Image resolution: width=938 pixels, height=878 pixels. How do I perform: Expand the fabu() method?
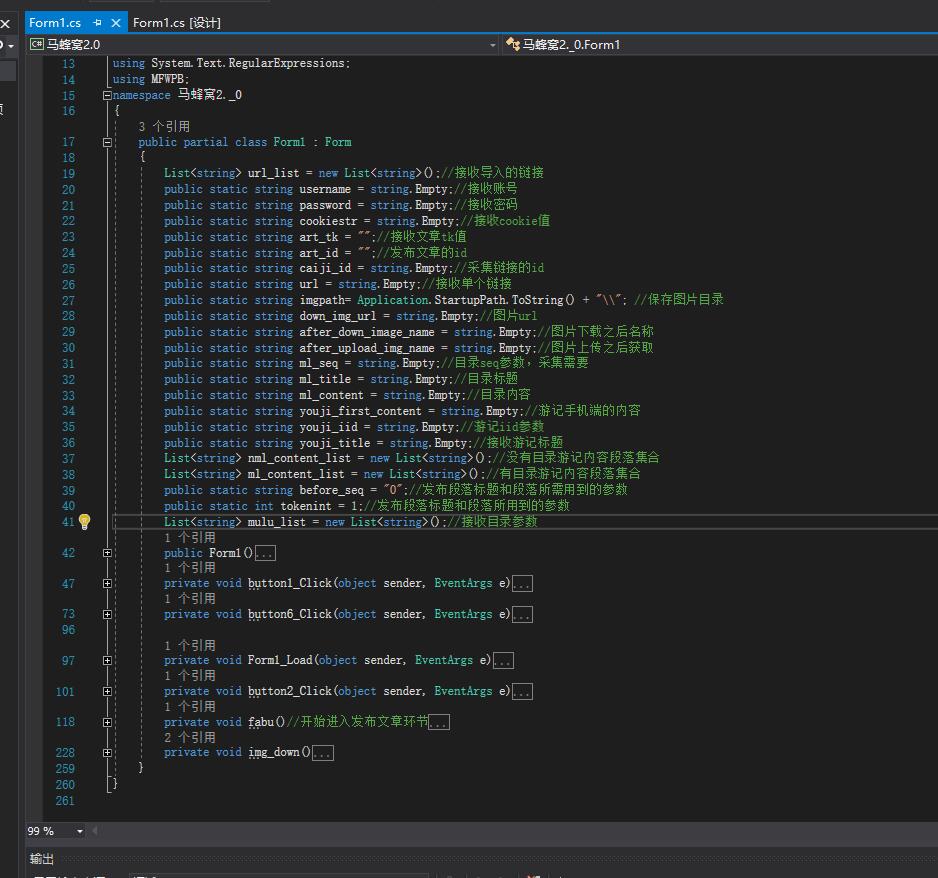pos(107,722)
